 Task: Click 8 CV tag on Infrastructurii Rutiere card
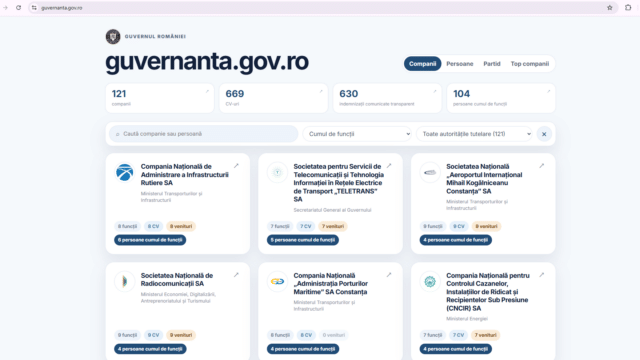point(153,226)
